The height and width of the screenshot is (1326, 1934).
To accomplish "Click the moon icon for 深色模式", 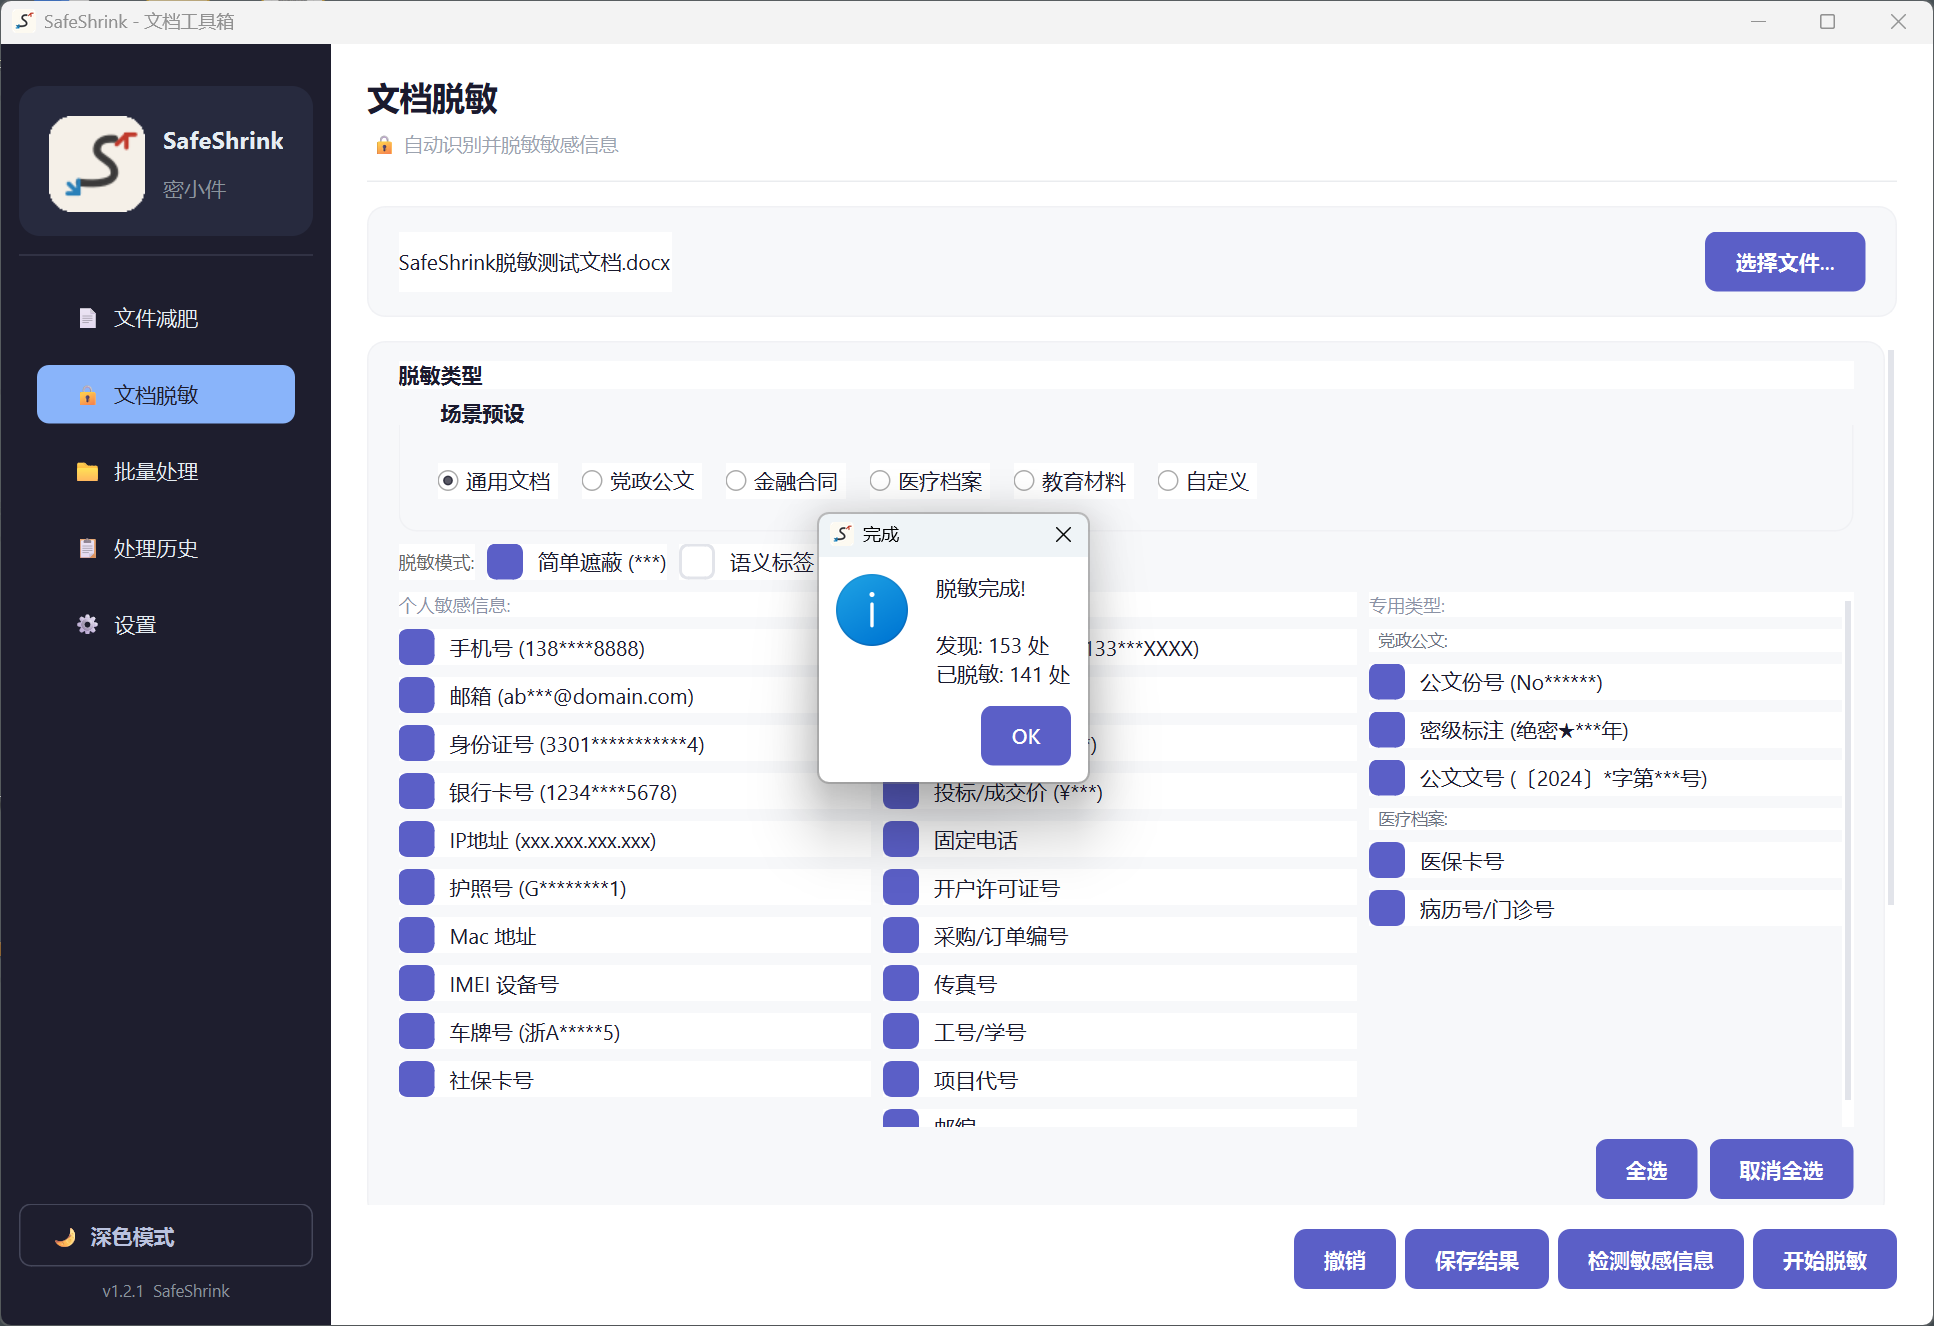I will click(66, 1237).
